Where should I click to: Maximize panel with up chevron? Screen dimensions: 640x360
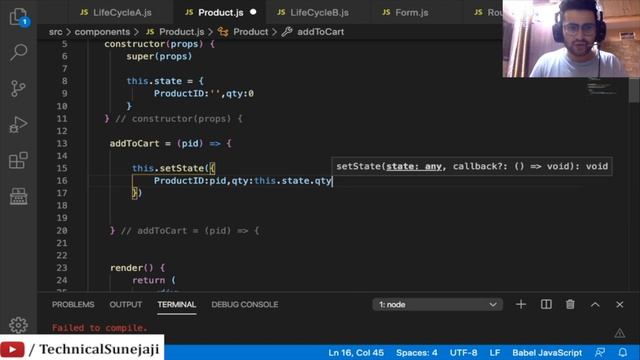click(595, 304)
